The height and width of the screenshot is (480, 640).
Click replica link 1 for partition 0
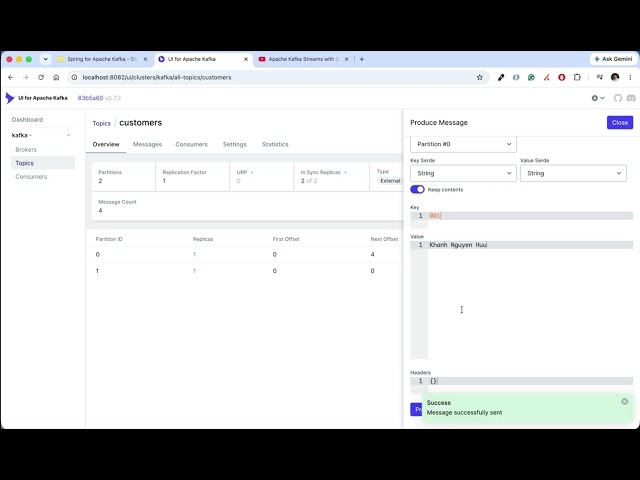194,254
